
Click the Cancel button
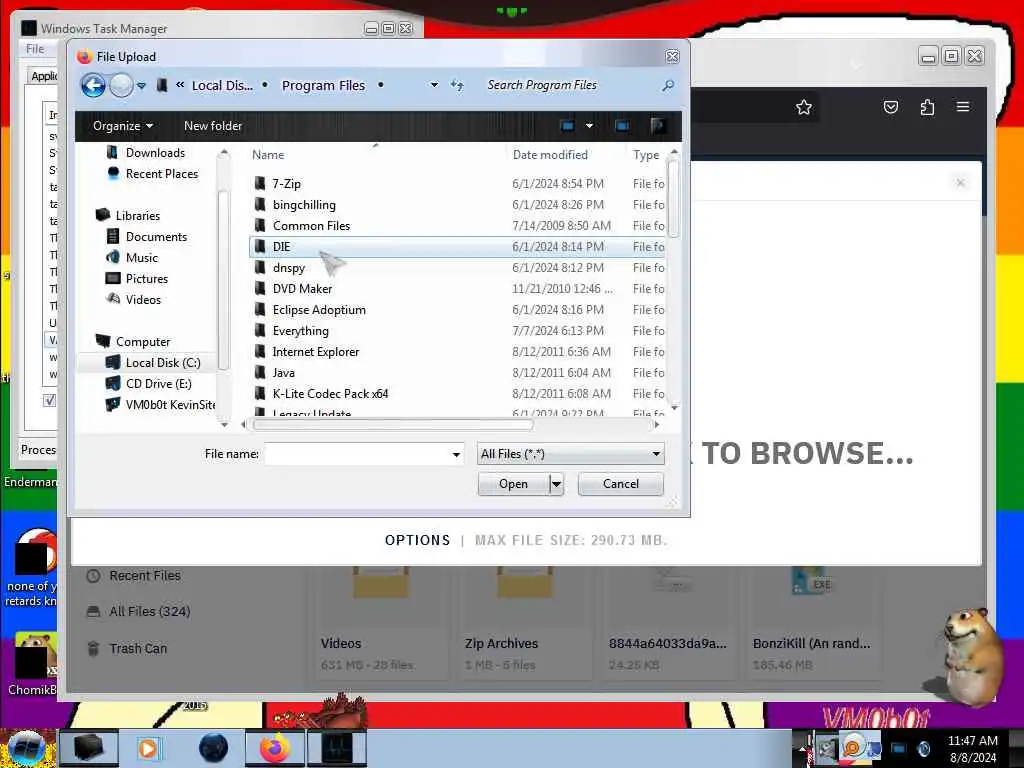(620, 484)
